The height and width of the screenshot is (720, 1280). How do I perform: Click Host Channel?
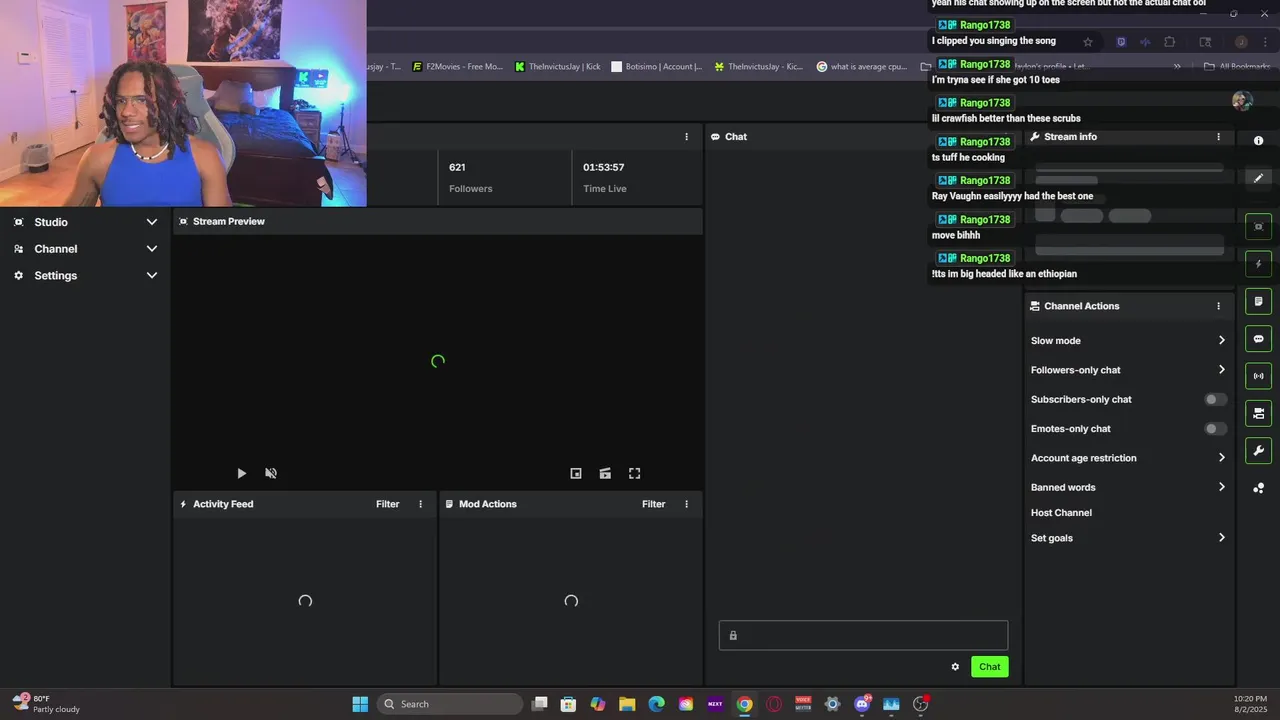point(1061,513)
